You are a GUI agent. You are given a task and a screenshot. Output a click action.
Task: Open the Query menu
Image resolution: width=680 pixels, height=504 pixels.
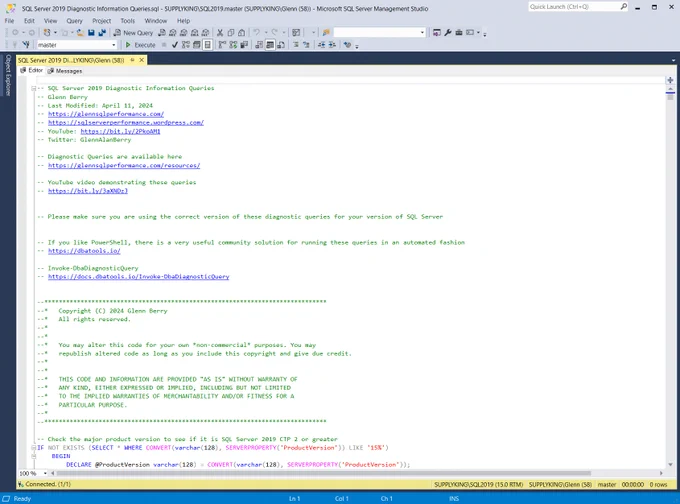point(75,21)
